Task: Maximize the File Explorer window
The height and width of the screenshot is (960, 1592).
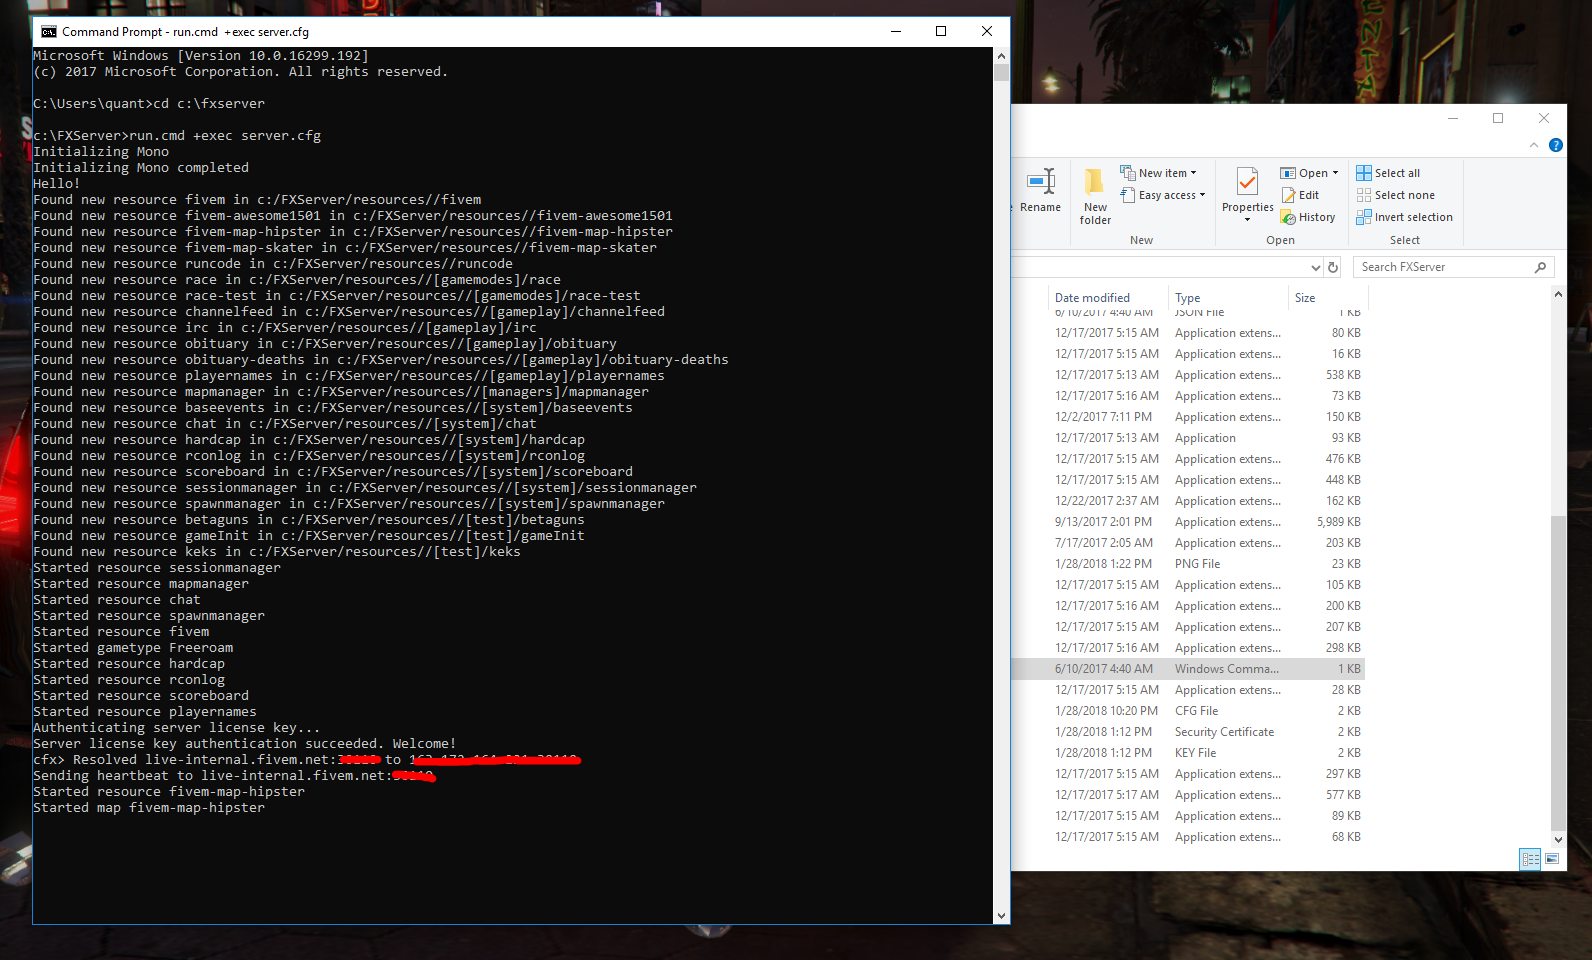Action: 1498,118
